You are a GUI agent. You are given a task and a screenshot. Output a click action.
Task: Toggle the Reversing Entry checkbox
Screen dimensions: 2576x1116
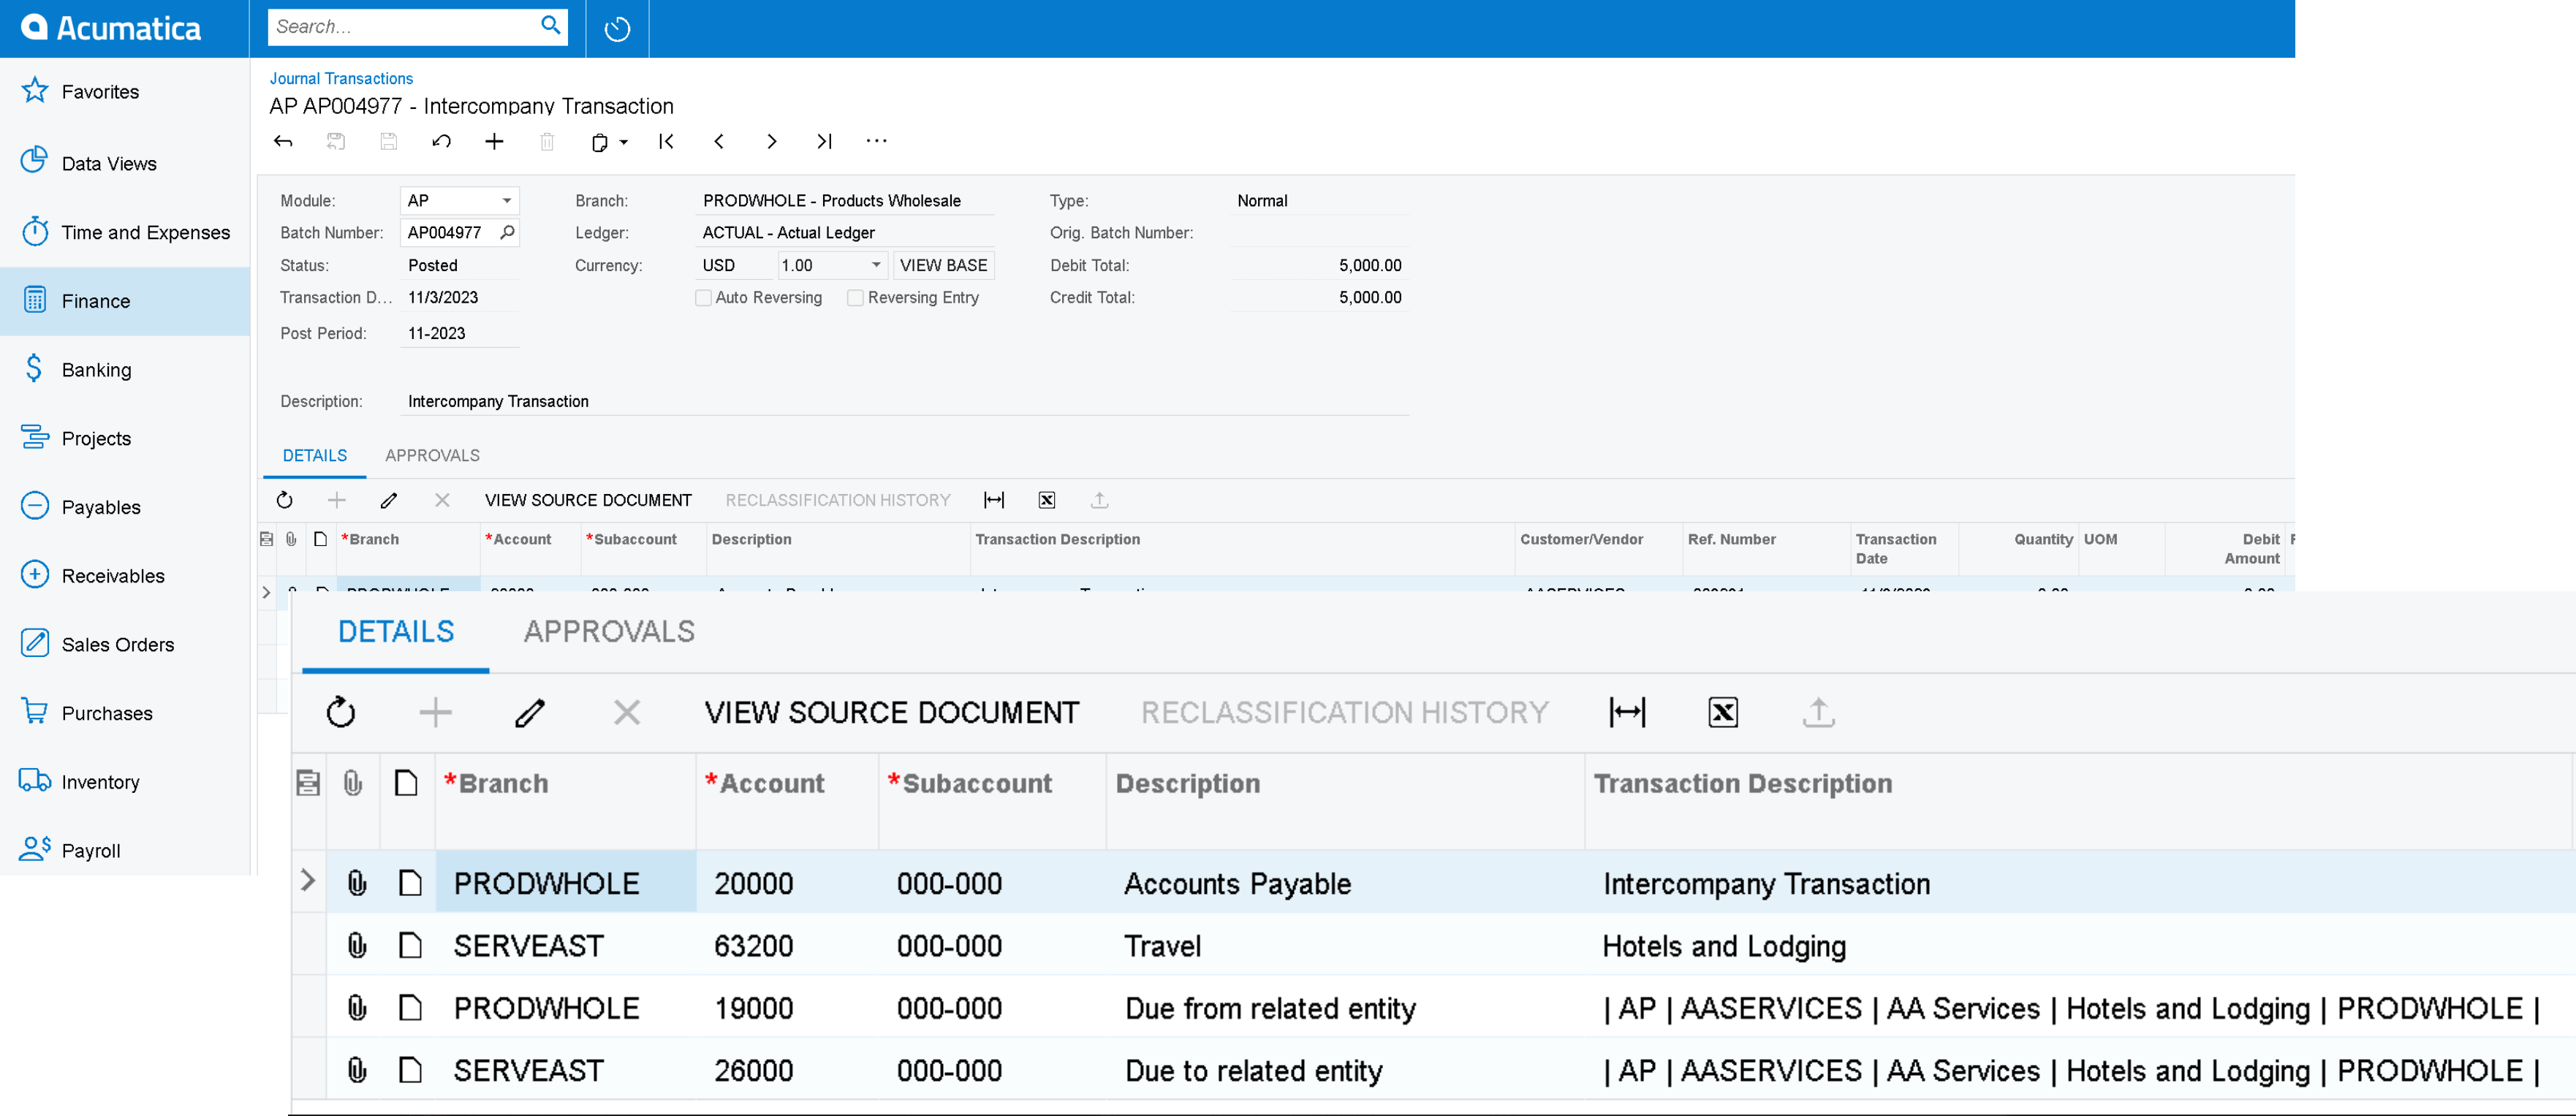855,298
